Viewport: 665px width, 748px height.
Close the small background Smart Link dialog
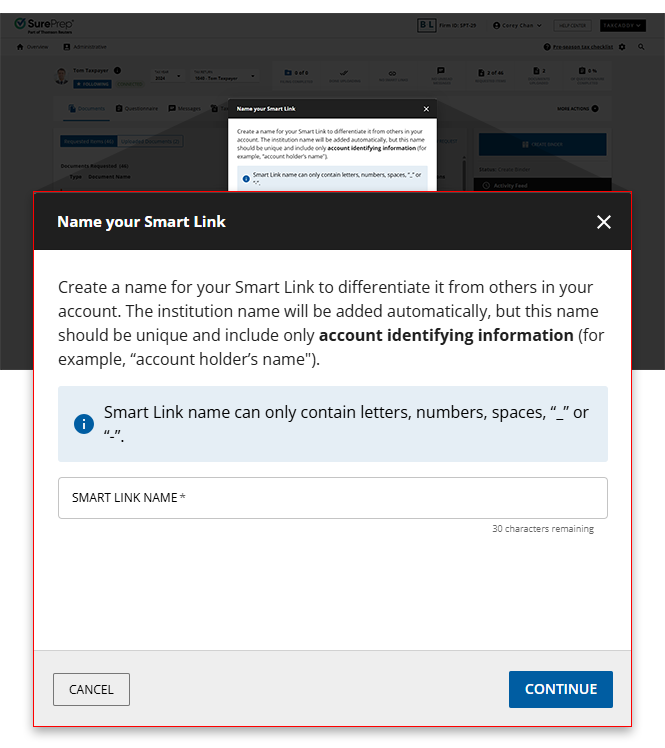[x=426, y=109]
